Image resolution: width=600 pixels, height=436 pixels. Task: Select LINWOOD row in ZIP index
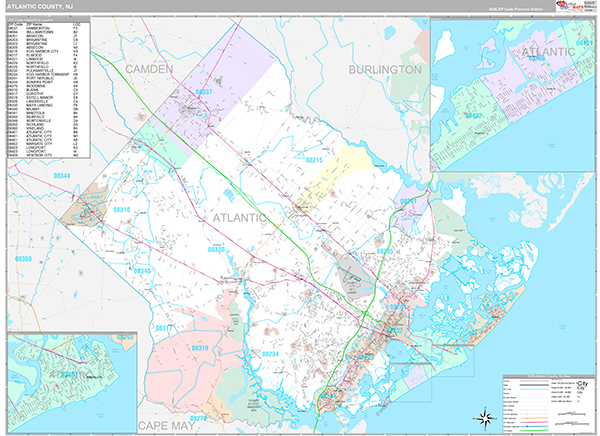44,59
